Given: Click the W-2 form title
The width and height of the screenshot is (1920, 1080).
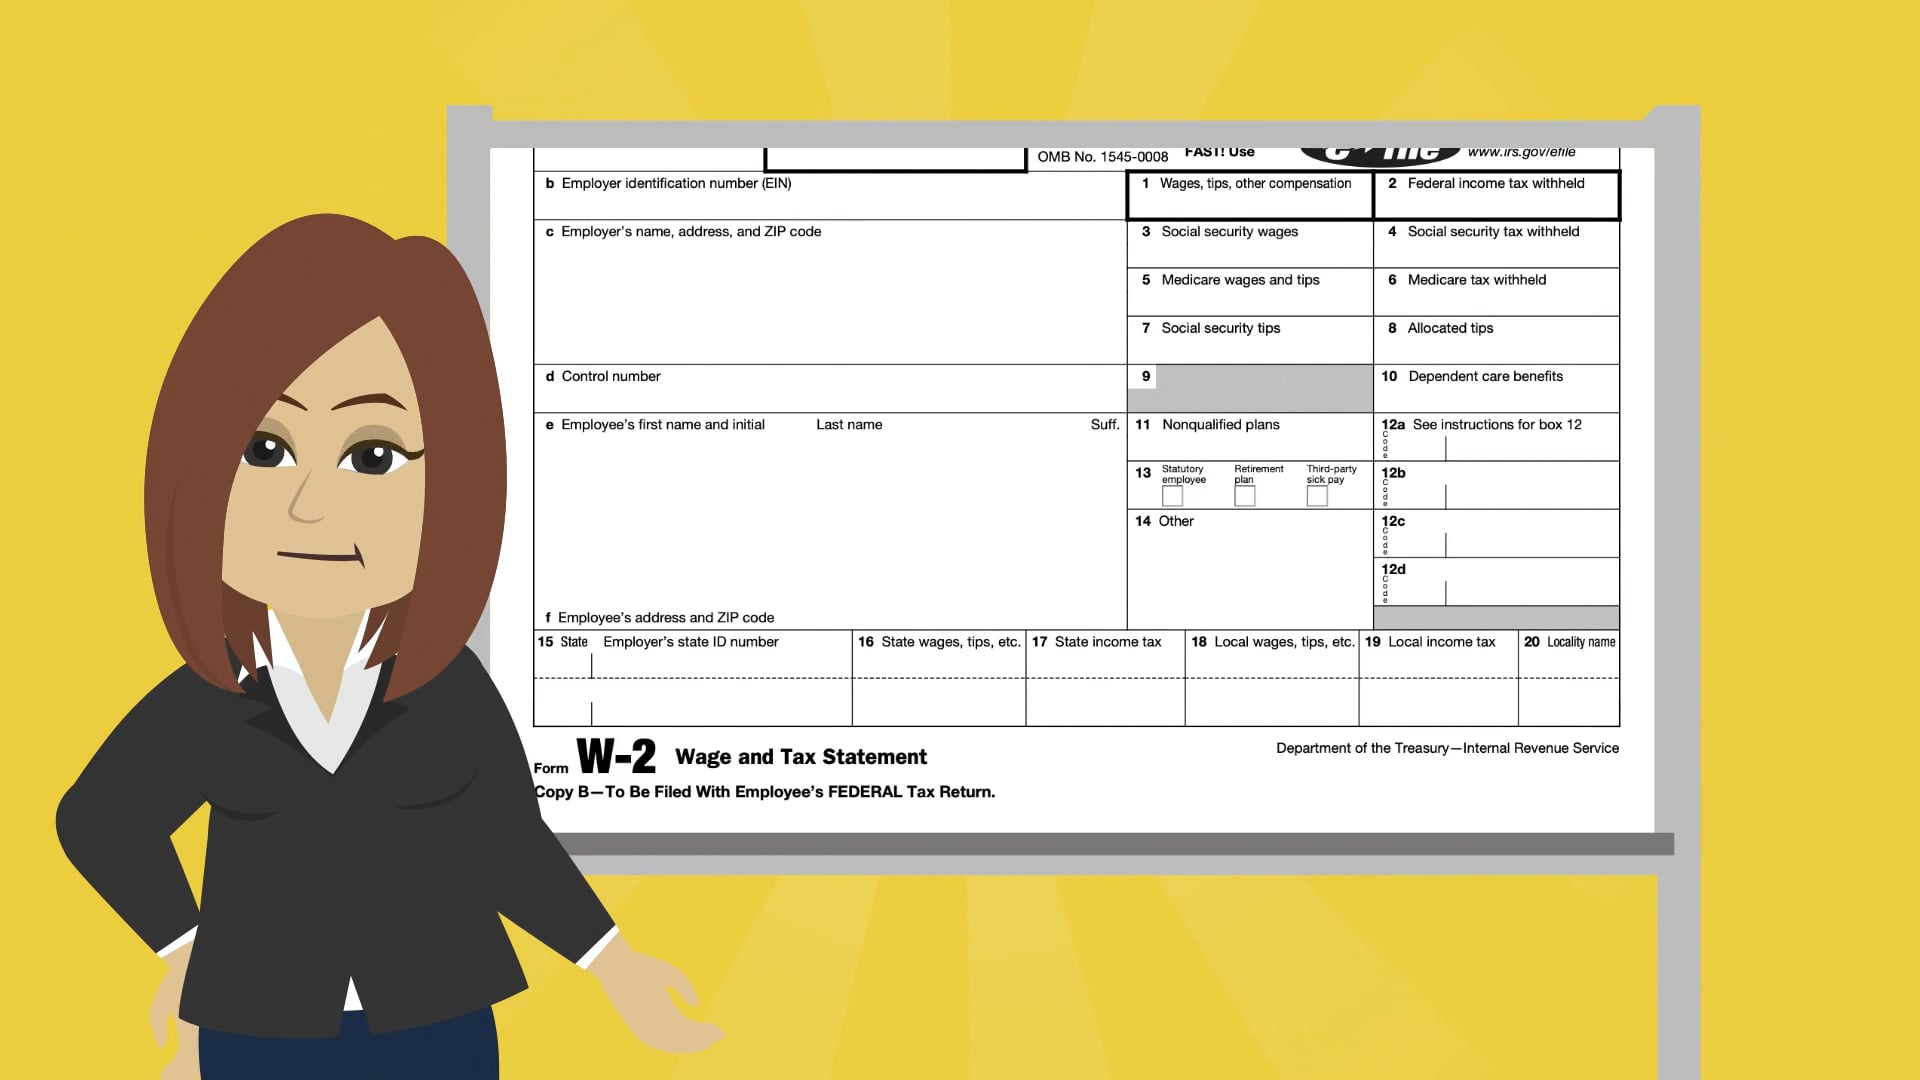Looking at the screenshot, I should point(616,757).
